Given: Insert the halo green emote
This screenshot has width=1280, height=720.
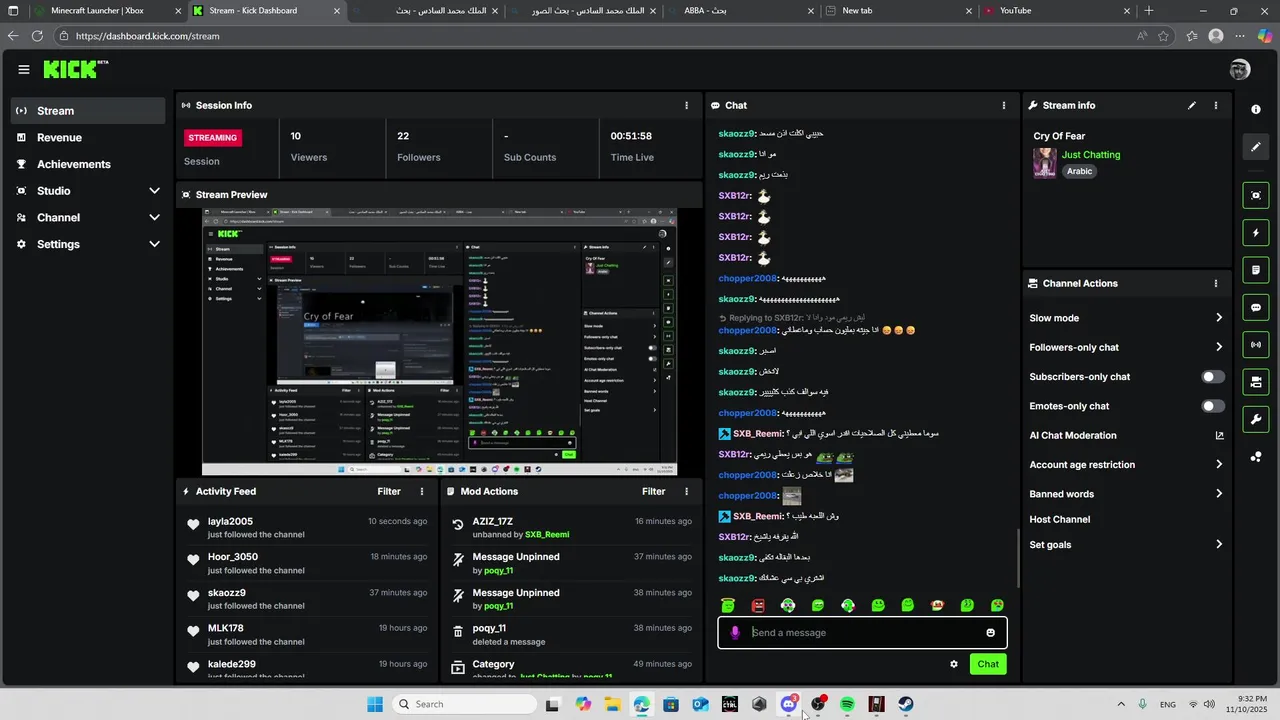Looking at the screenshot, I should click(728, 605).
